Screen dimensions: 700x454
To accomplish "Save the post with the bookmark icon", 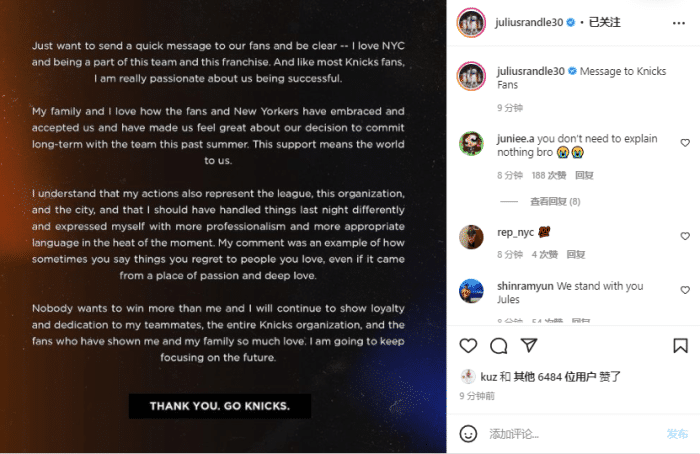I will tap(680, 346).
